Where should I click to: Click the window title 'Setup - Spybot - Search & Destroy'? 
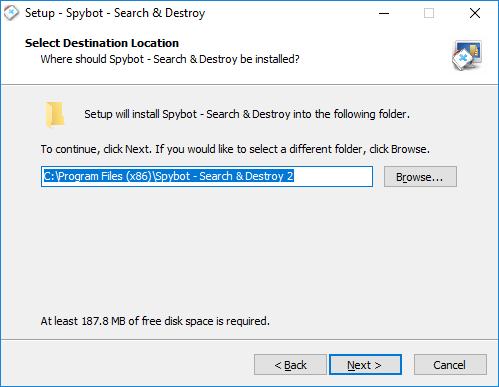click(115, 13)
